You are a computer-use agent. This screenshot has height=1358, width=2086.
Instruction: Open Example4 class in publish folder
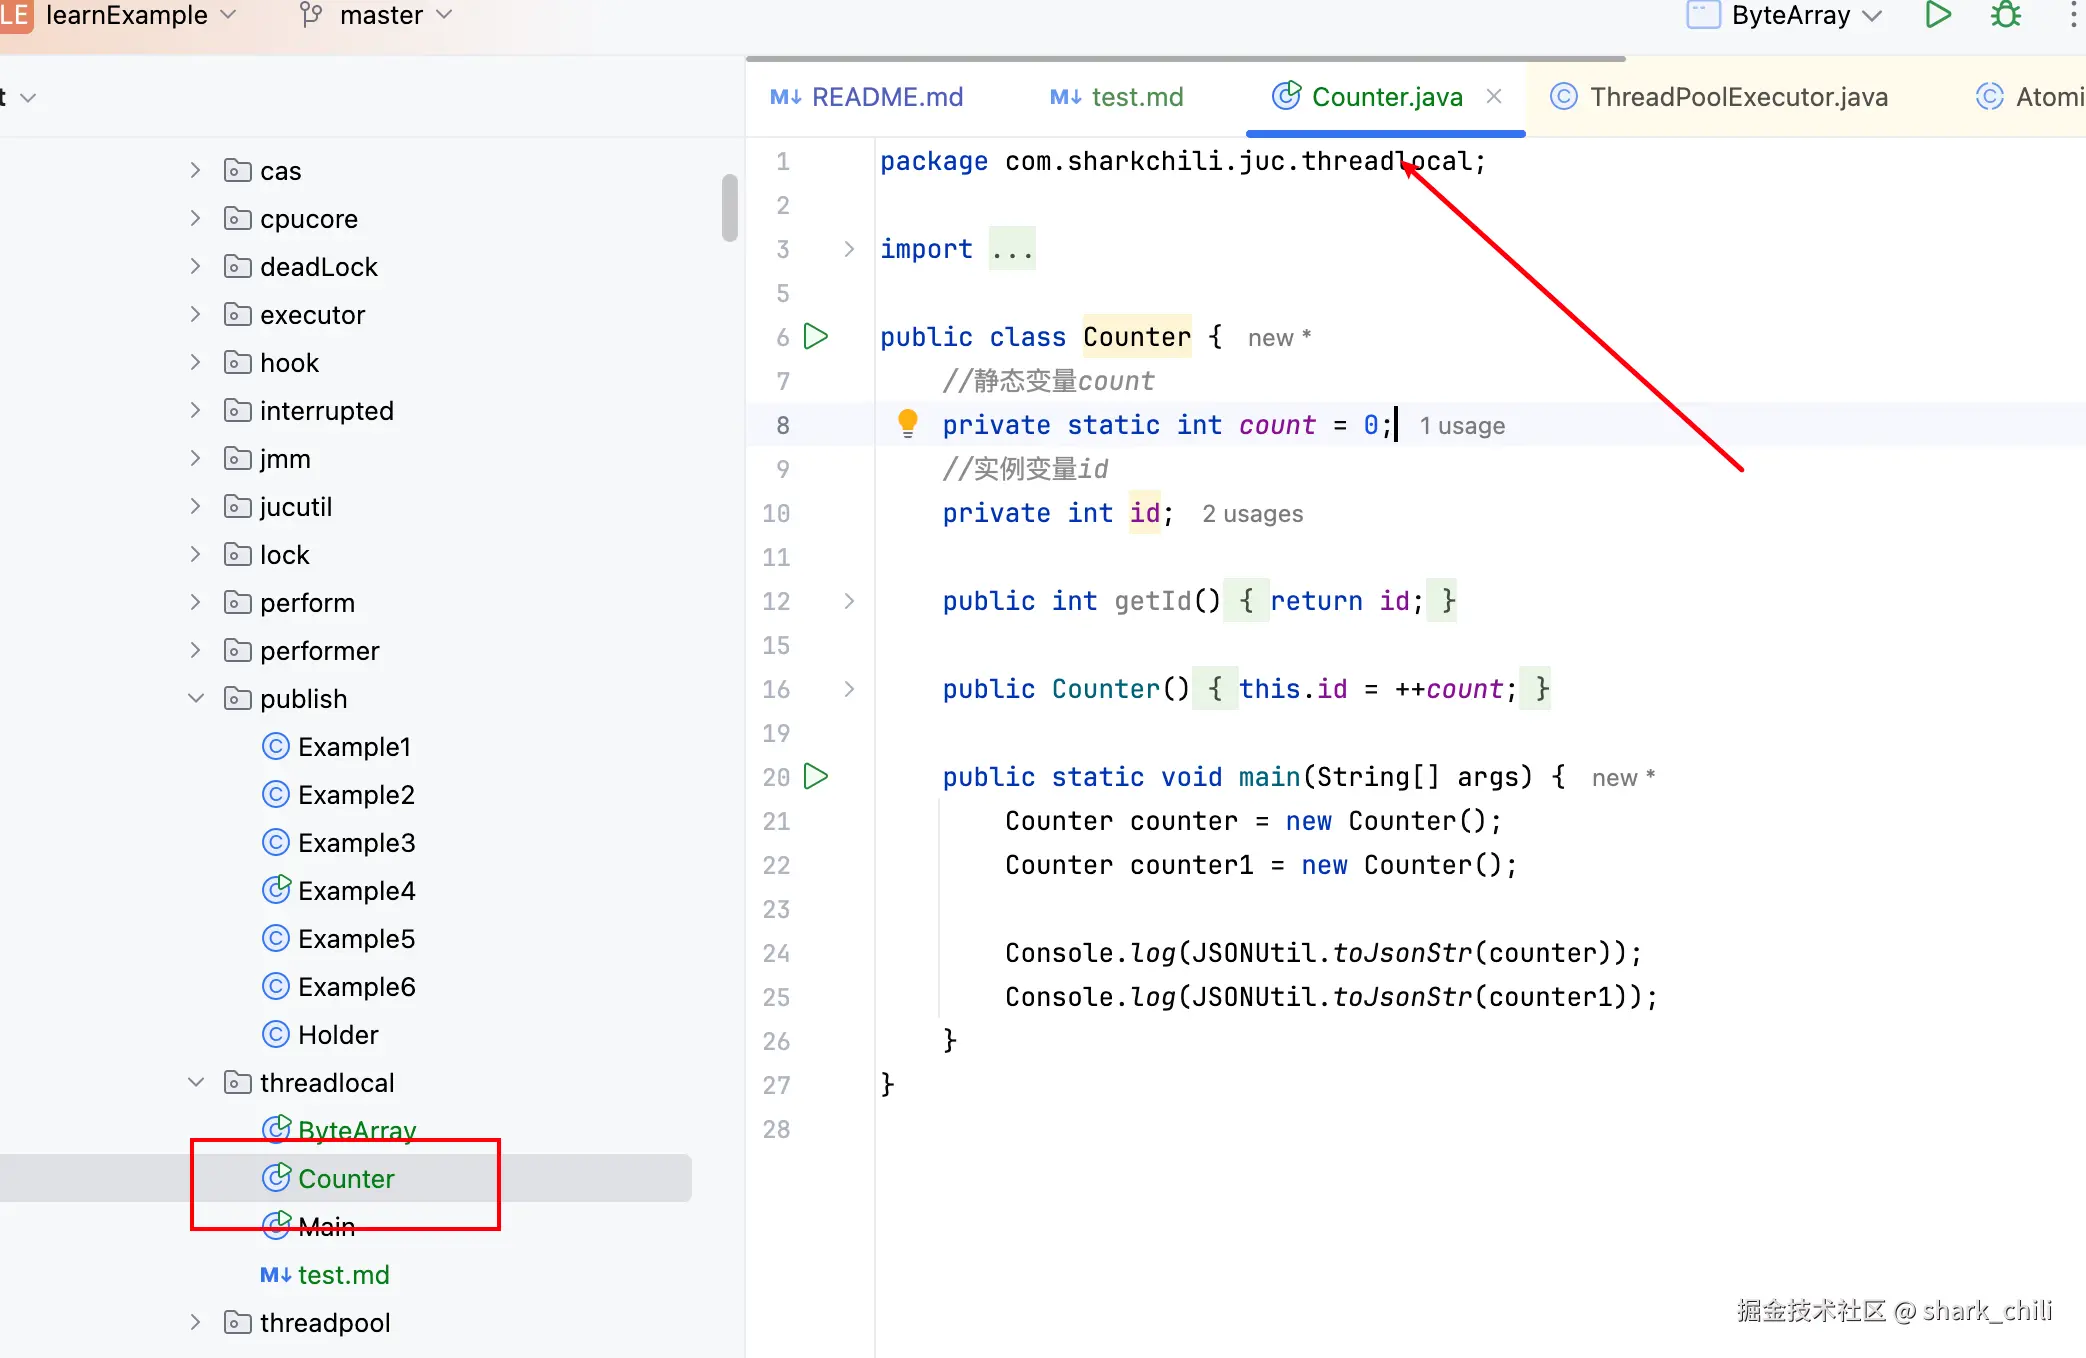(355, 891)
